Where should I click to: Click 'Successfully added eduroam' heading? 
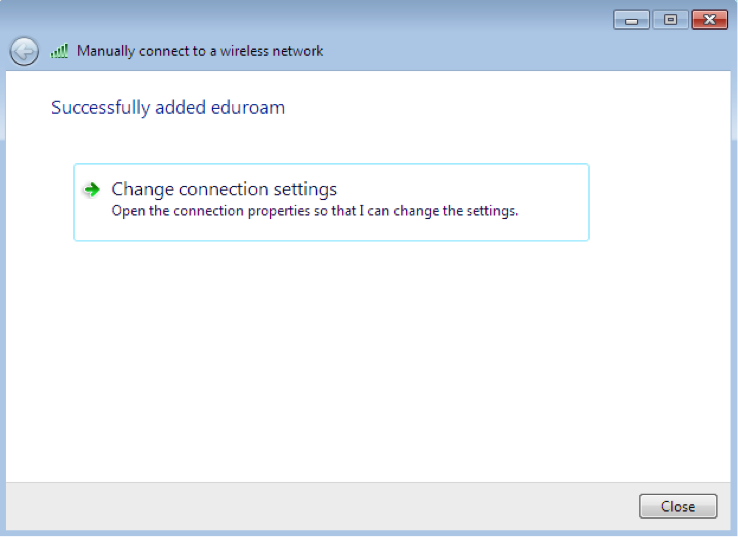click(x=168, y=108)
